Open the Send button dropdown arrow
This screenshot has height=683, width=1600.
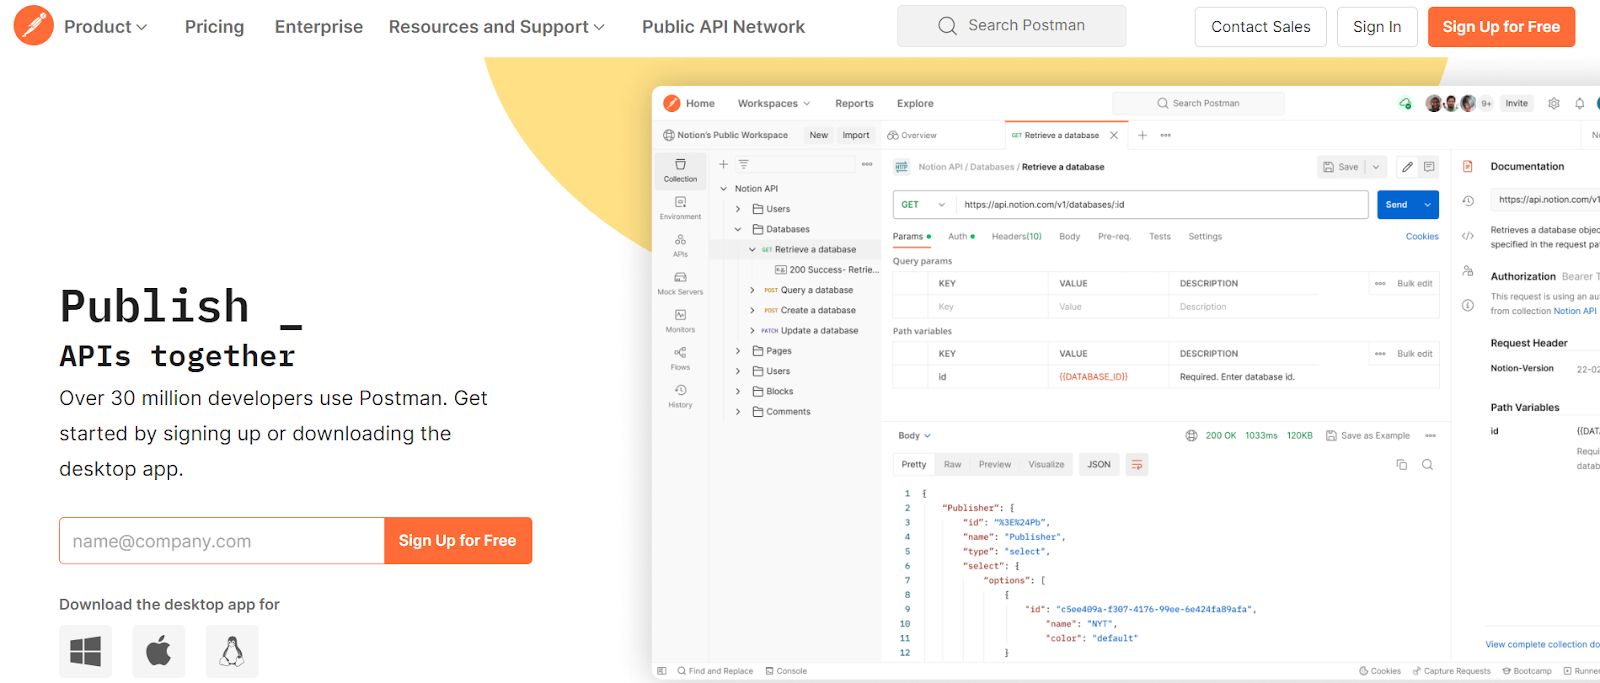[1428, 204]
